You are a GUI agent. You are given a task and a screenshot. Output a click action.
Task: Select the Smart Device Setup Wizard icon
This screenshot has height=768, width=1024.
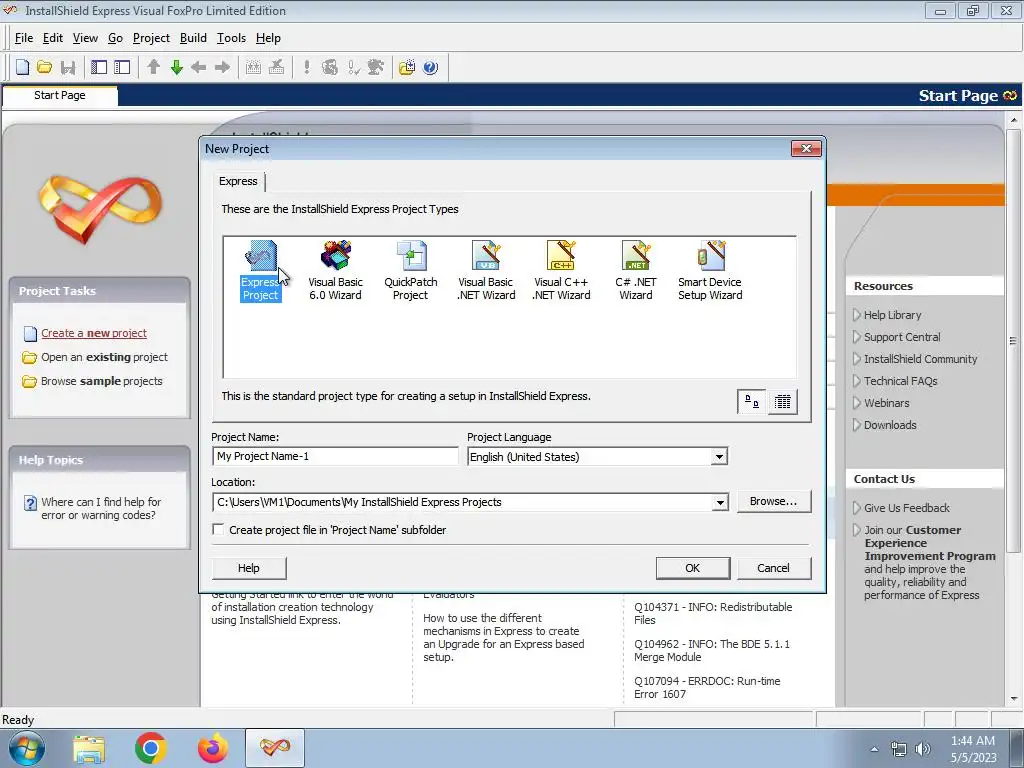point(711,270)
